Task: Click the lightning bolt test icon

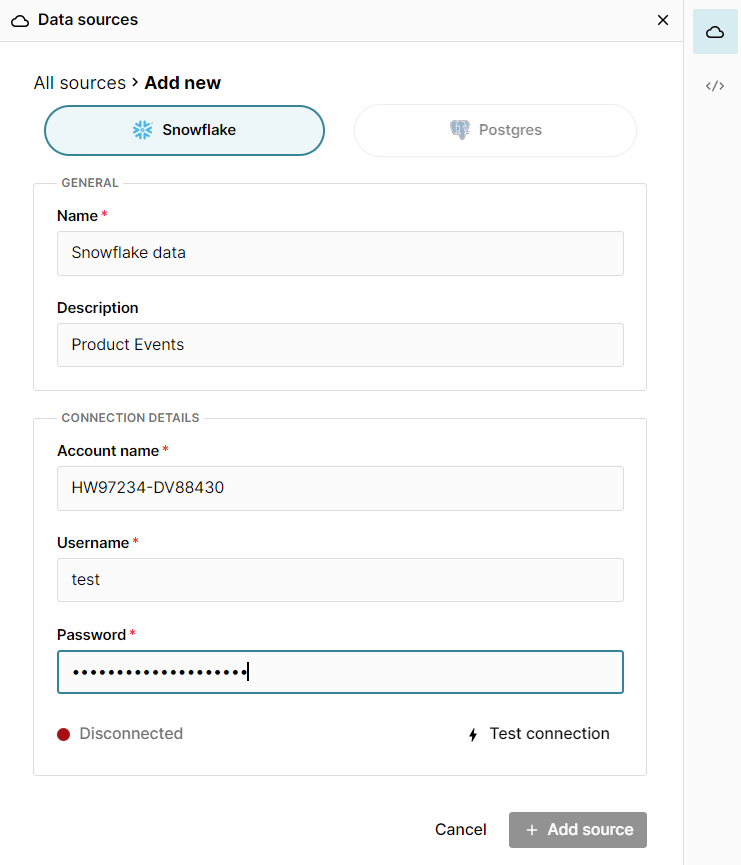Action: click(x=473, y=735)
